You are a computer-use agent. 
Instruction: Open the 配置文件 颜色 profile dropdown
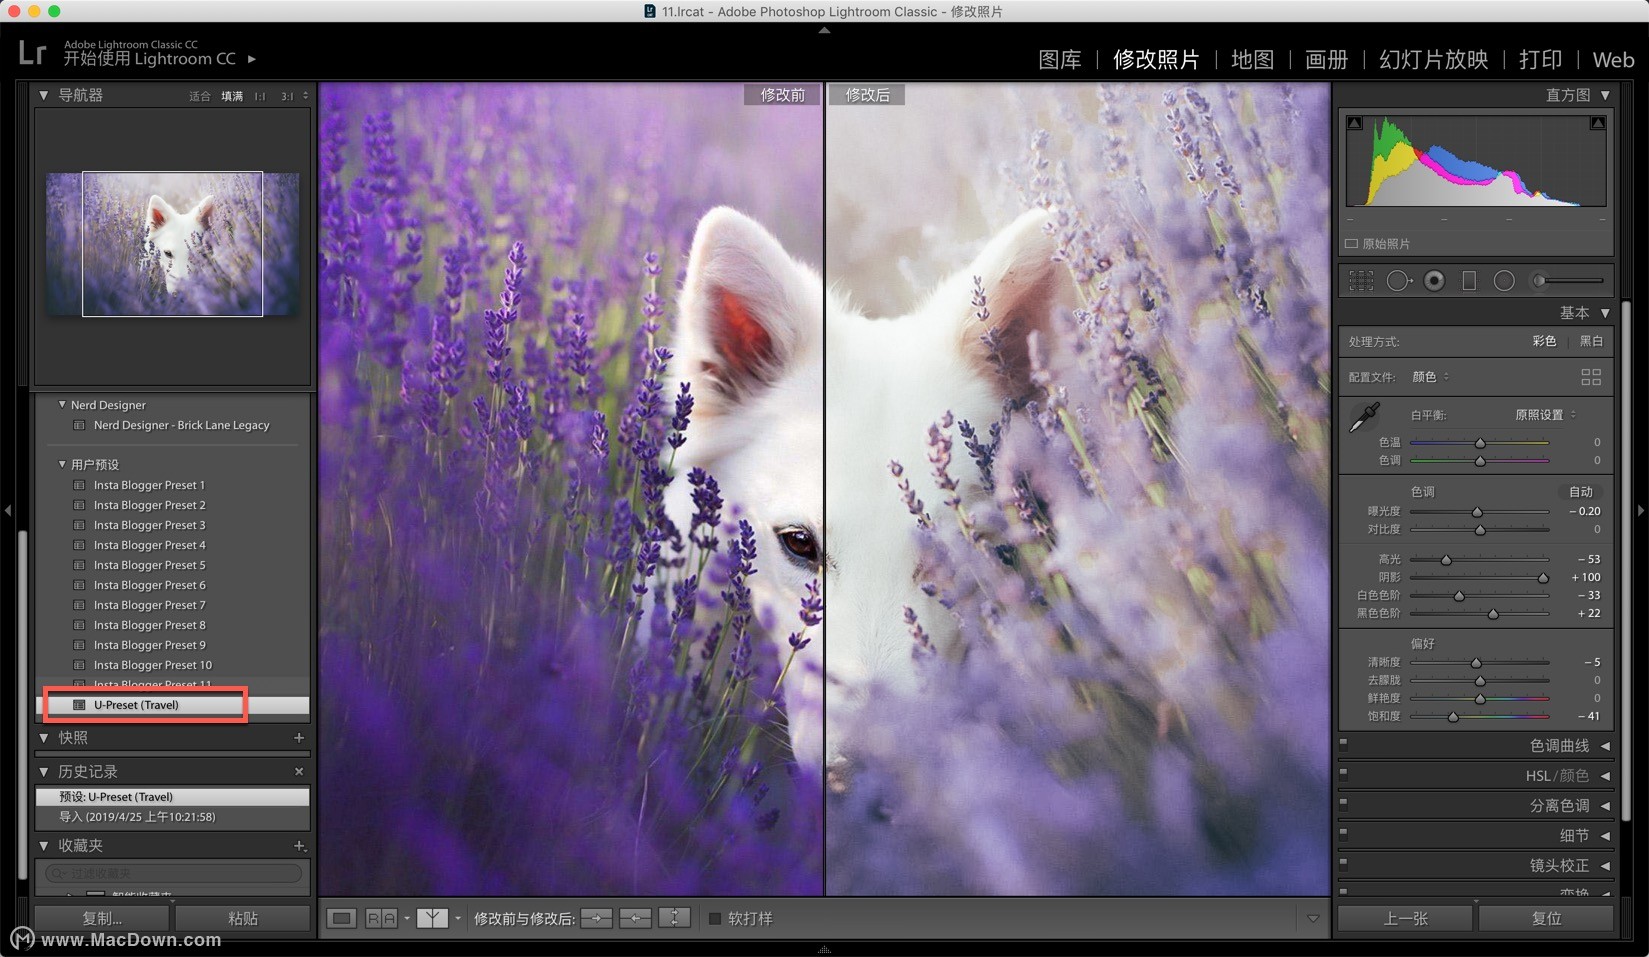click(1430, 377)
